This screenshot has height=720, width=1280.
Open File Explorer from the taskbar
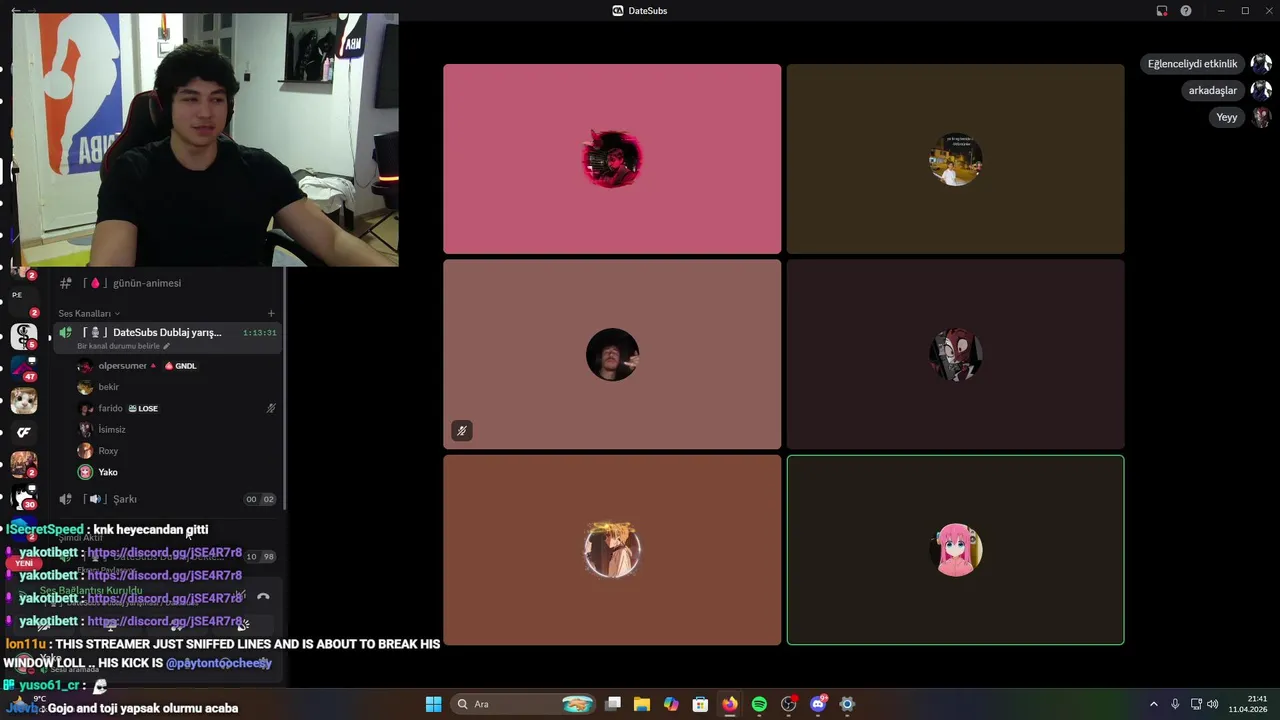tap(642, 704)
